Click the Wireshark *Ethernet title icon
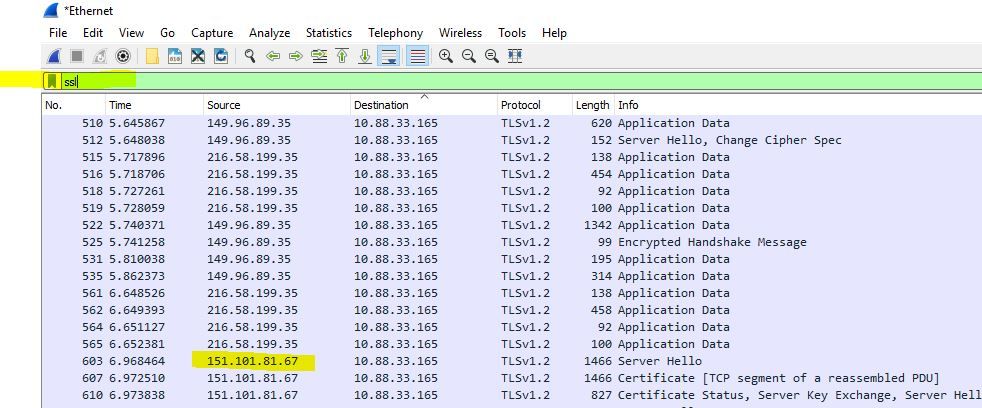 (51, 10)
